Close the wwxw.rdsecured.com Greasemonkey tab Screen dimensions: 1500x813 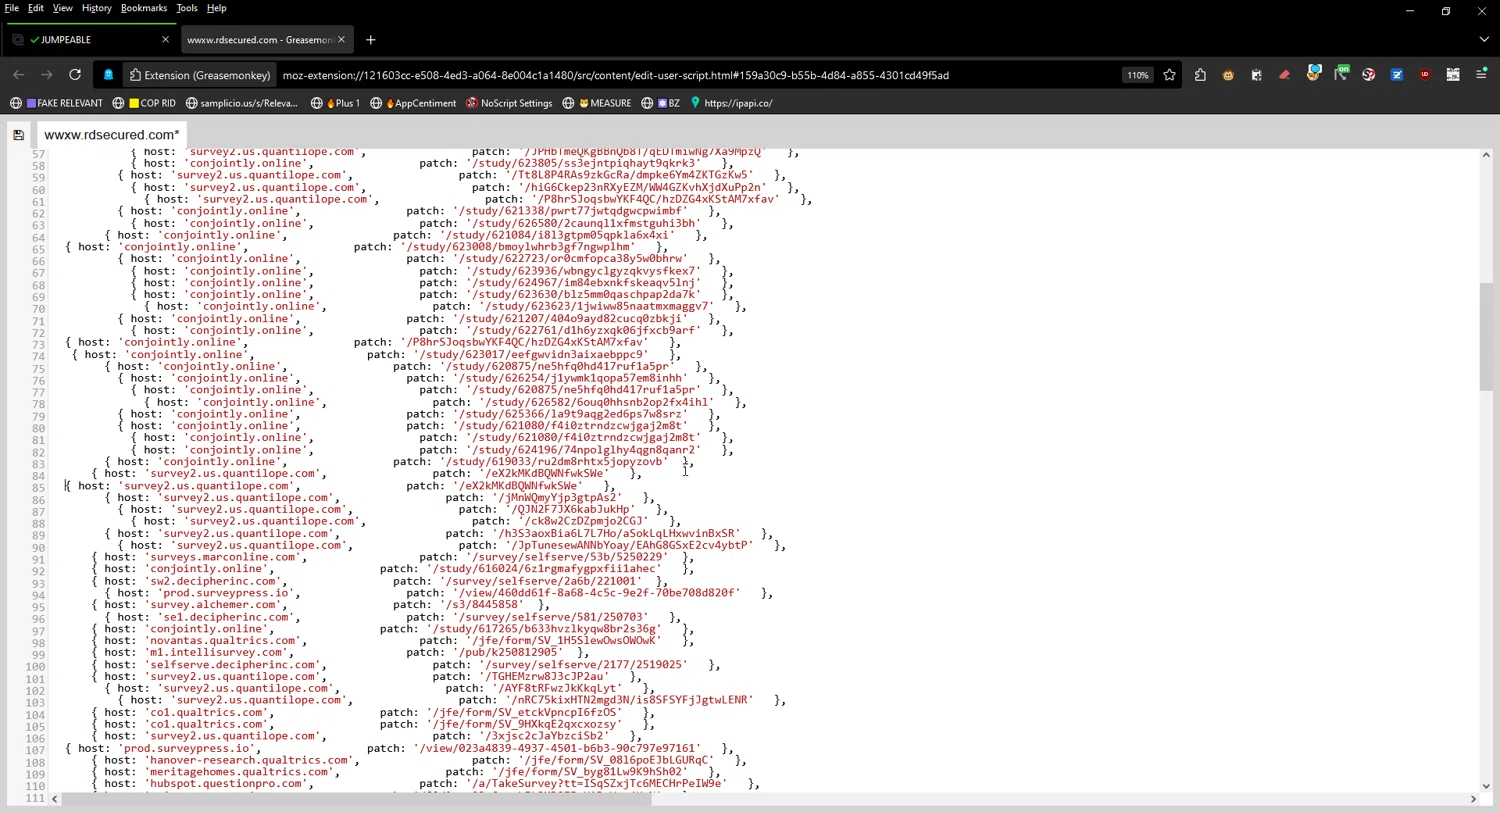[341, 40]
